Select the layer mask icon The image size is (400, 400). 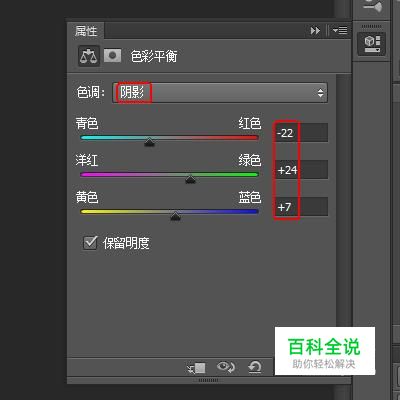click(x=112, y=55)
